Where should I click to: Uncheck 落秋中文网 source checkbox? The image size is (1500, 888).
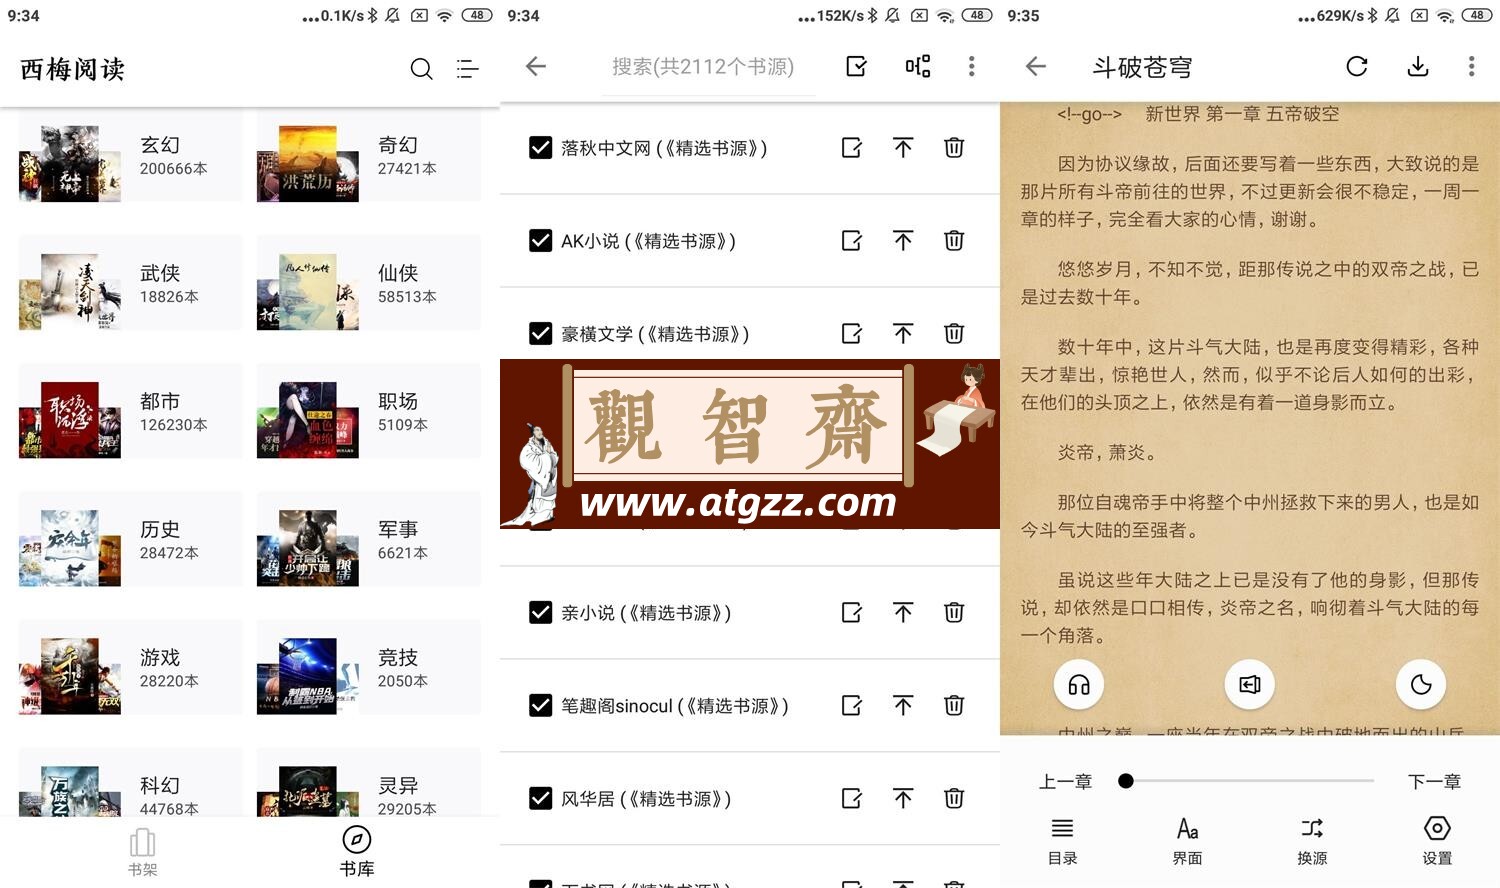(x=540, y=148)
